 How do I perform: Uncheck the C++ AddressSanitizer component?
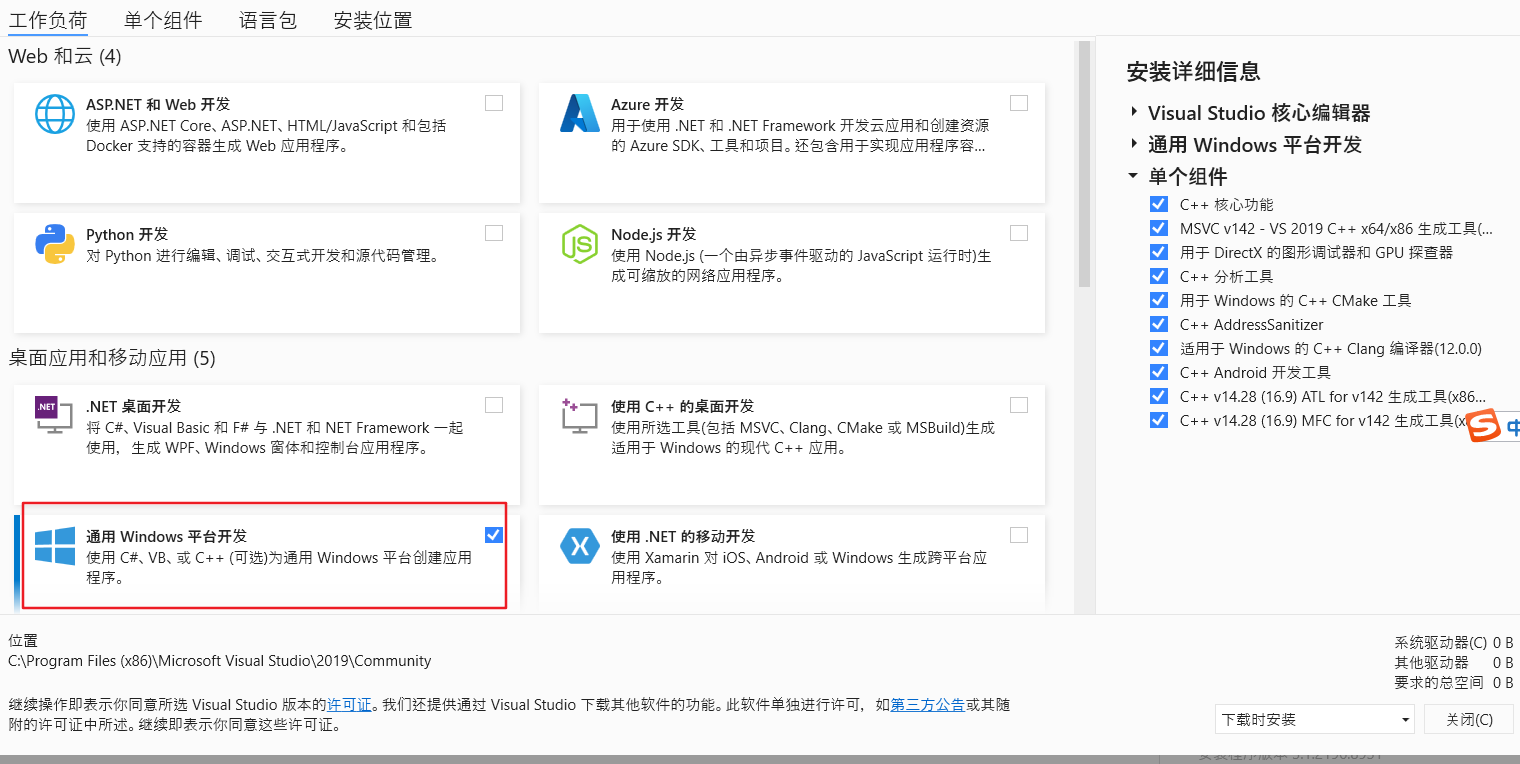tap(1159, 324)
